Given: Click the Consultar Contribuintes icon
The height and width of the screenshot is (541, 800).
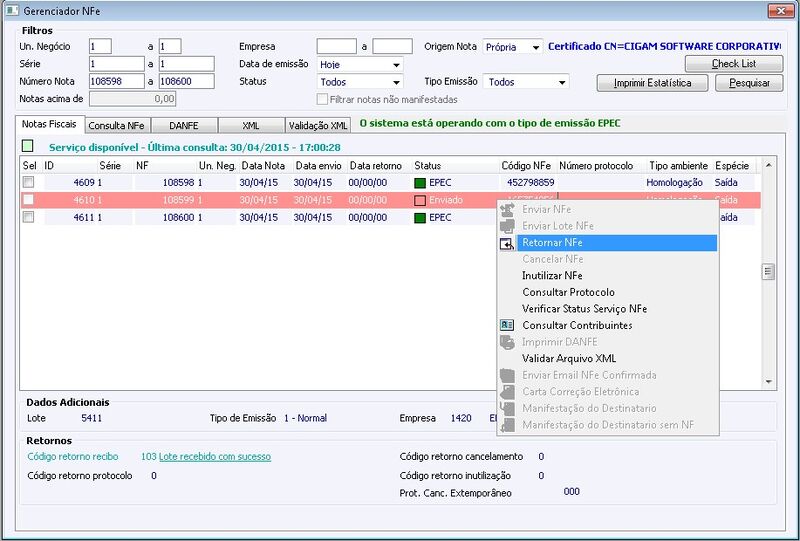Looking at the screenshot, I should [x=507, y=325].
